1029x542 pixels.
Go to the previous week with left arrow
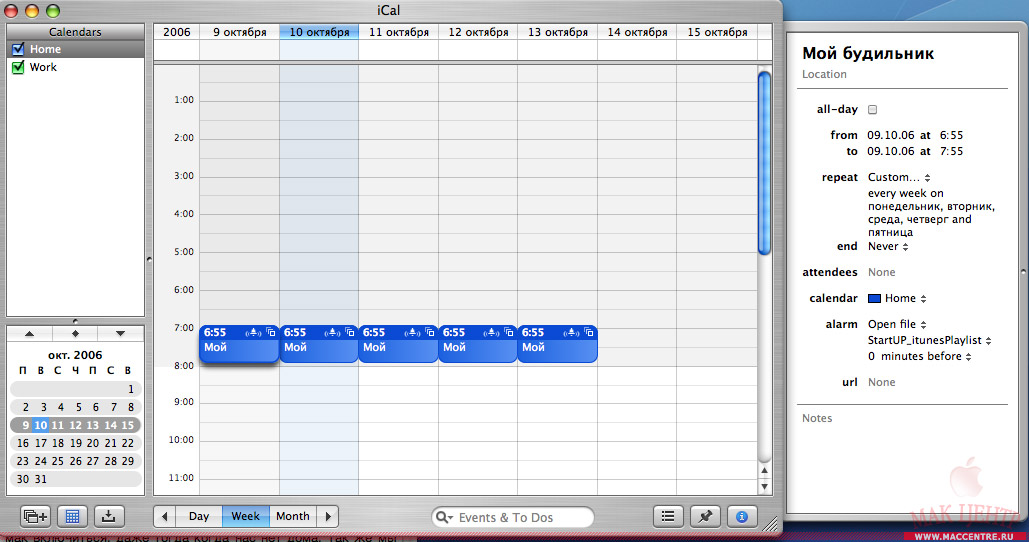coord(164,516)
